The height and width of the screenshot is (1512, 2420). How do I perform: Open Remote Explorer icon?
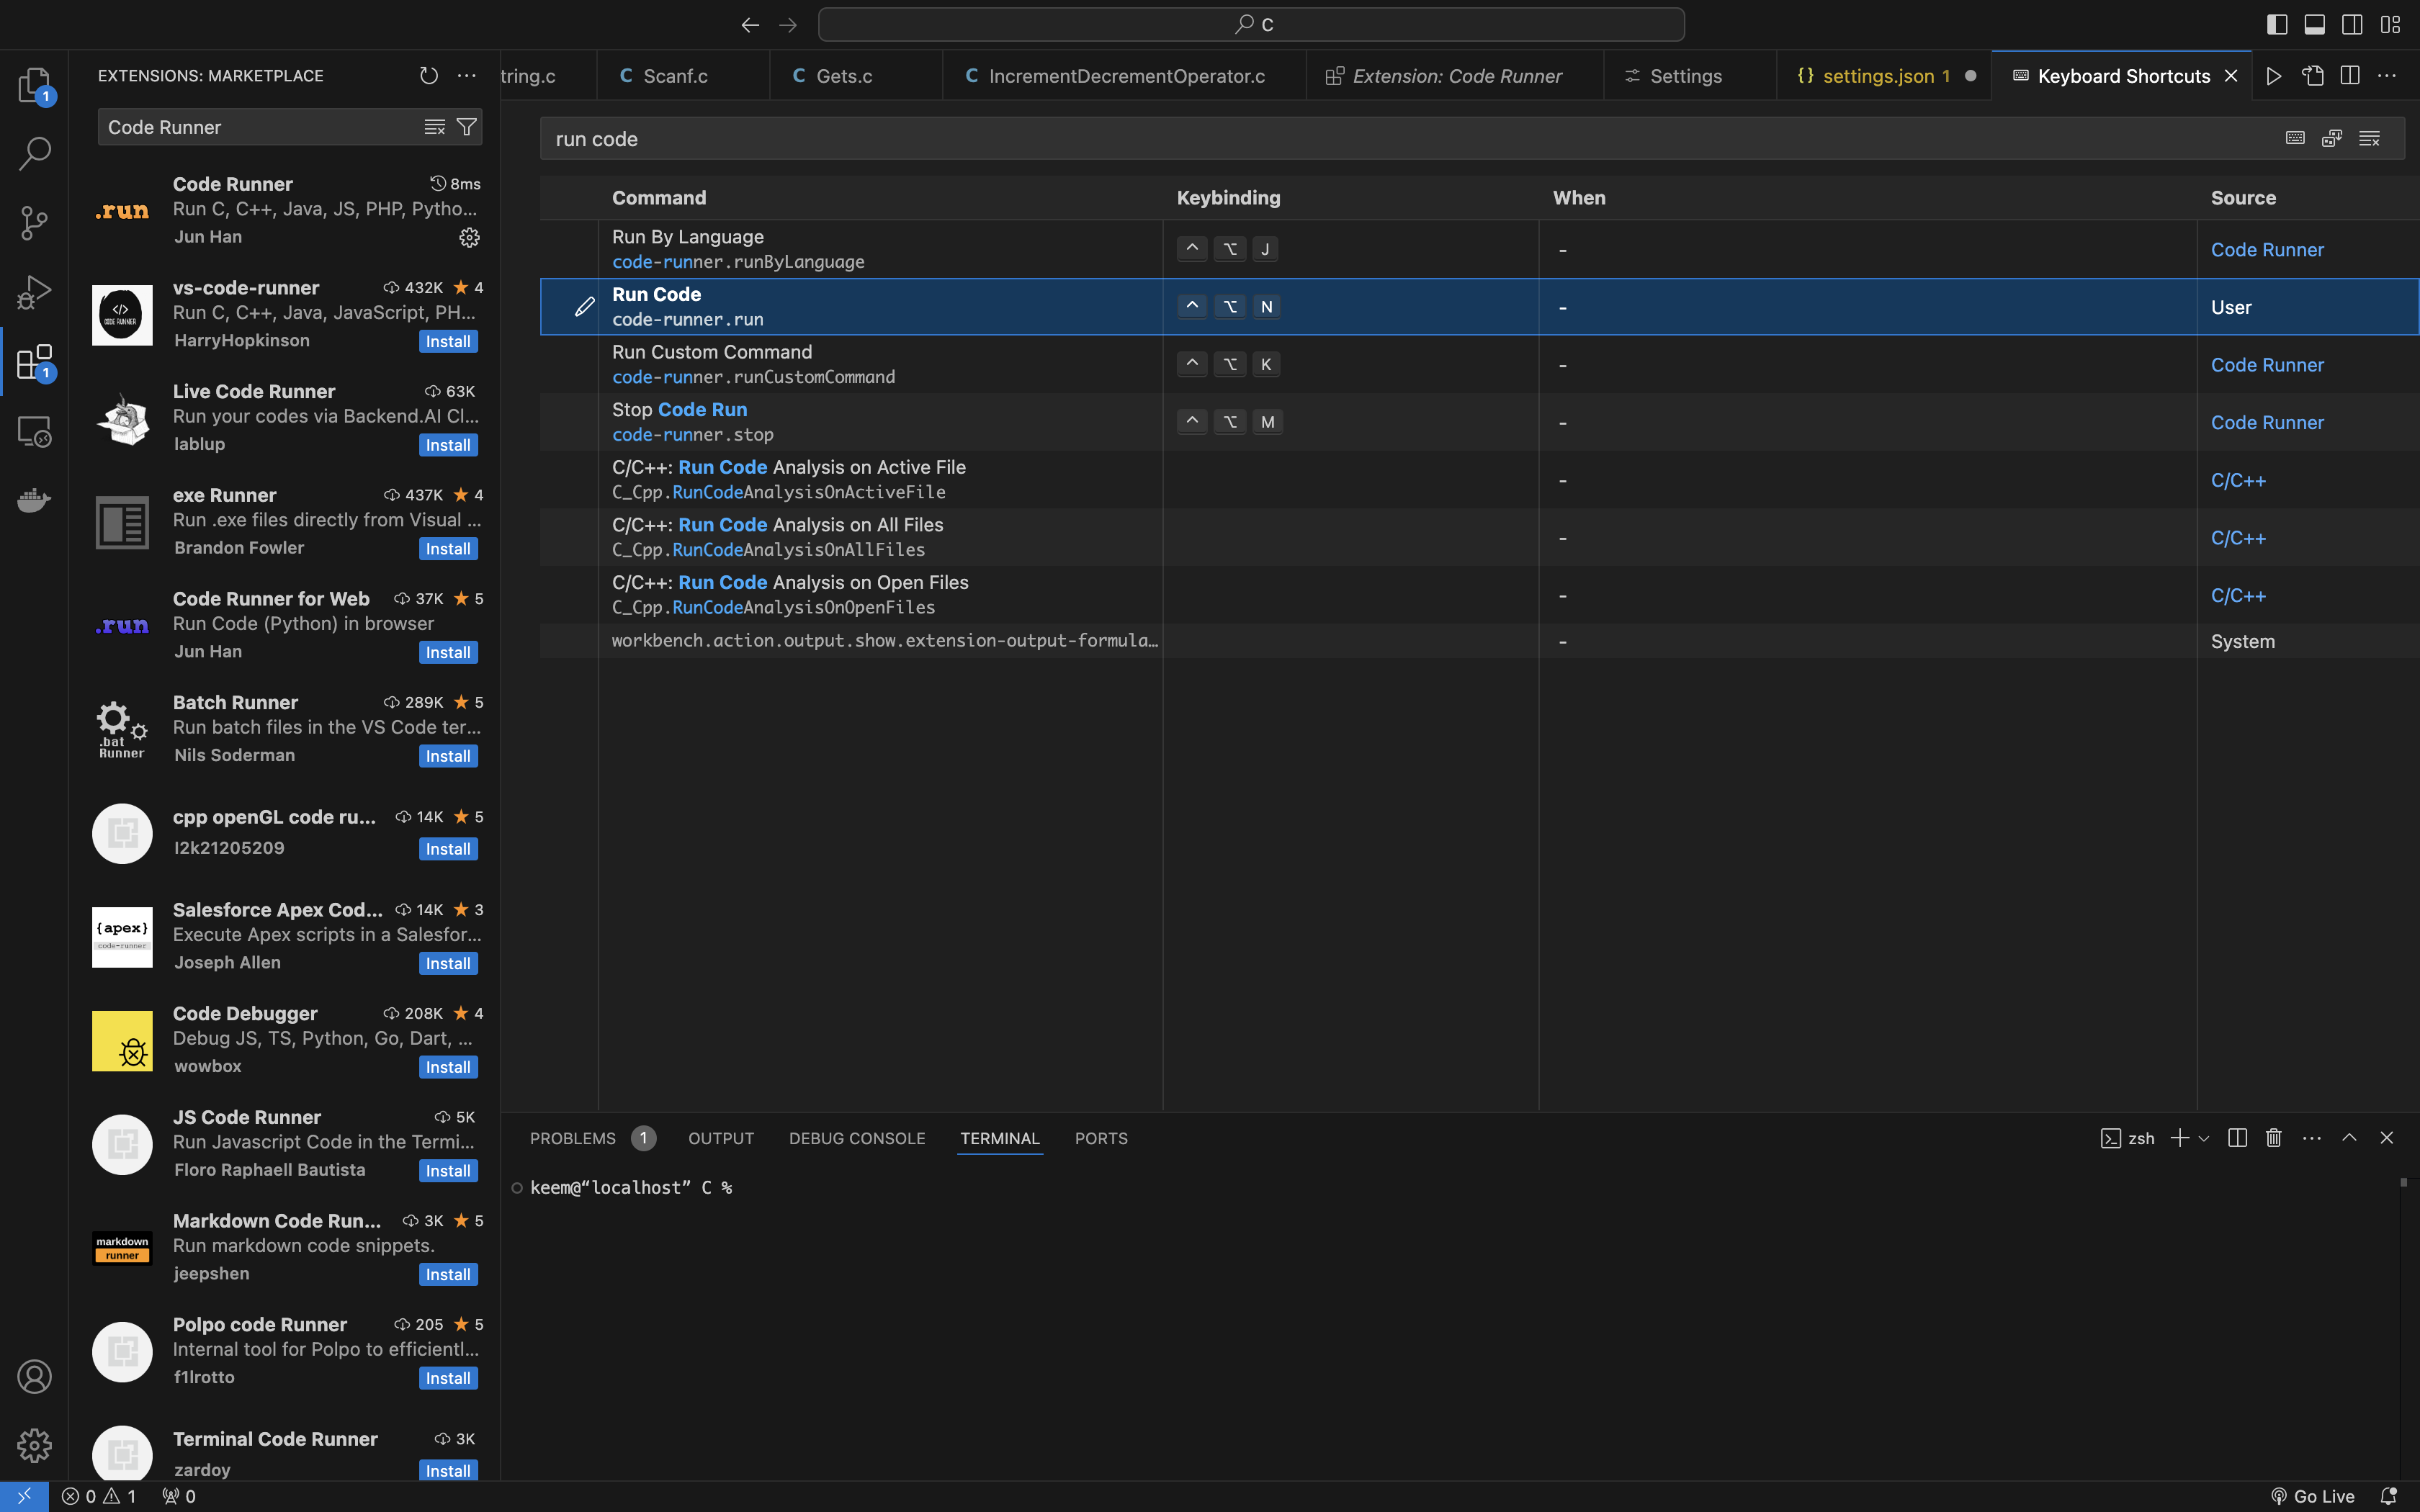point(34,431)
